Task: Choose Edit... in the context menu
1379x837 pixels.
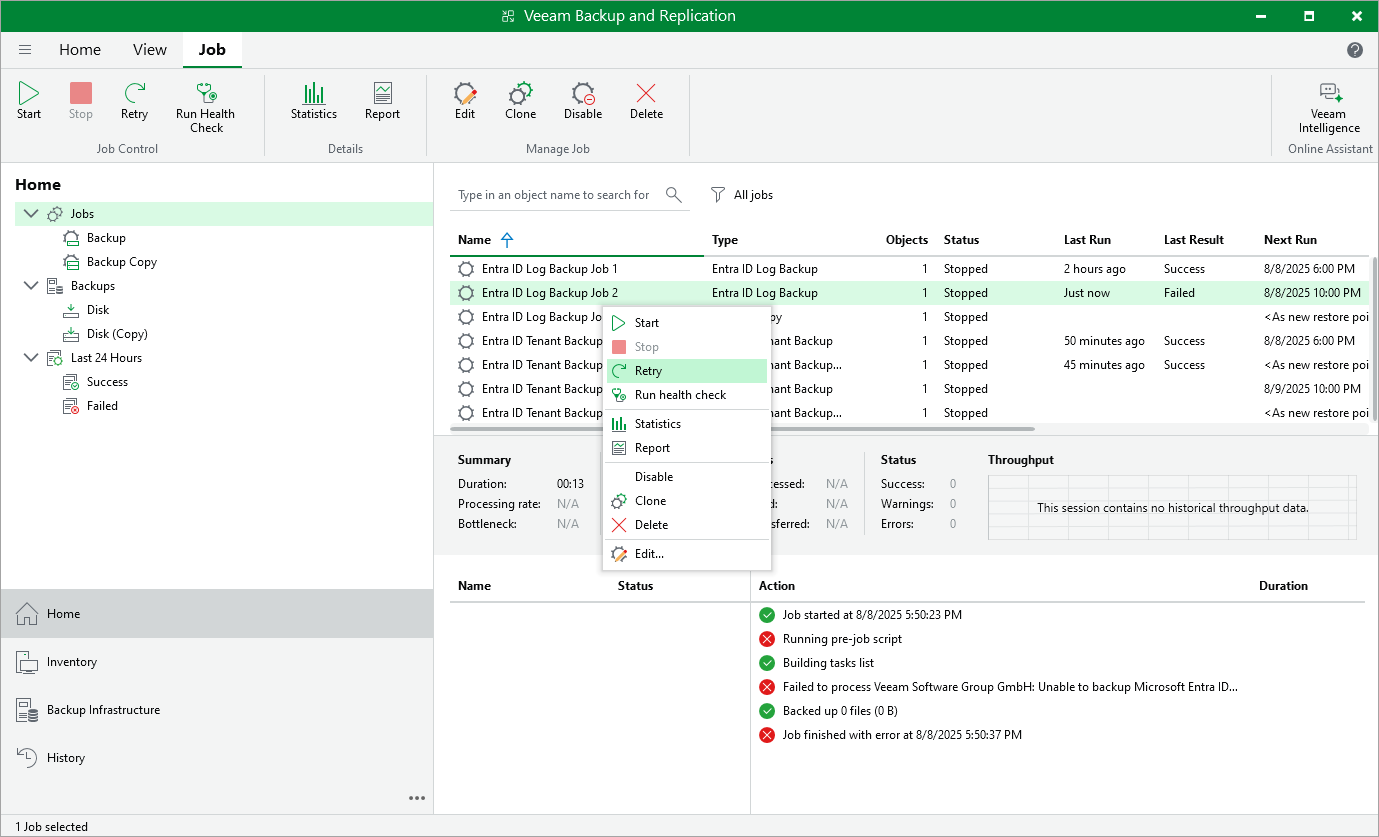Action: click(687, 554)
